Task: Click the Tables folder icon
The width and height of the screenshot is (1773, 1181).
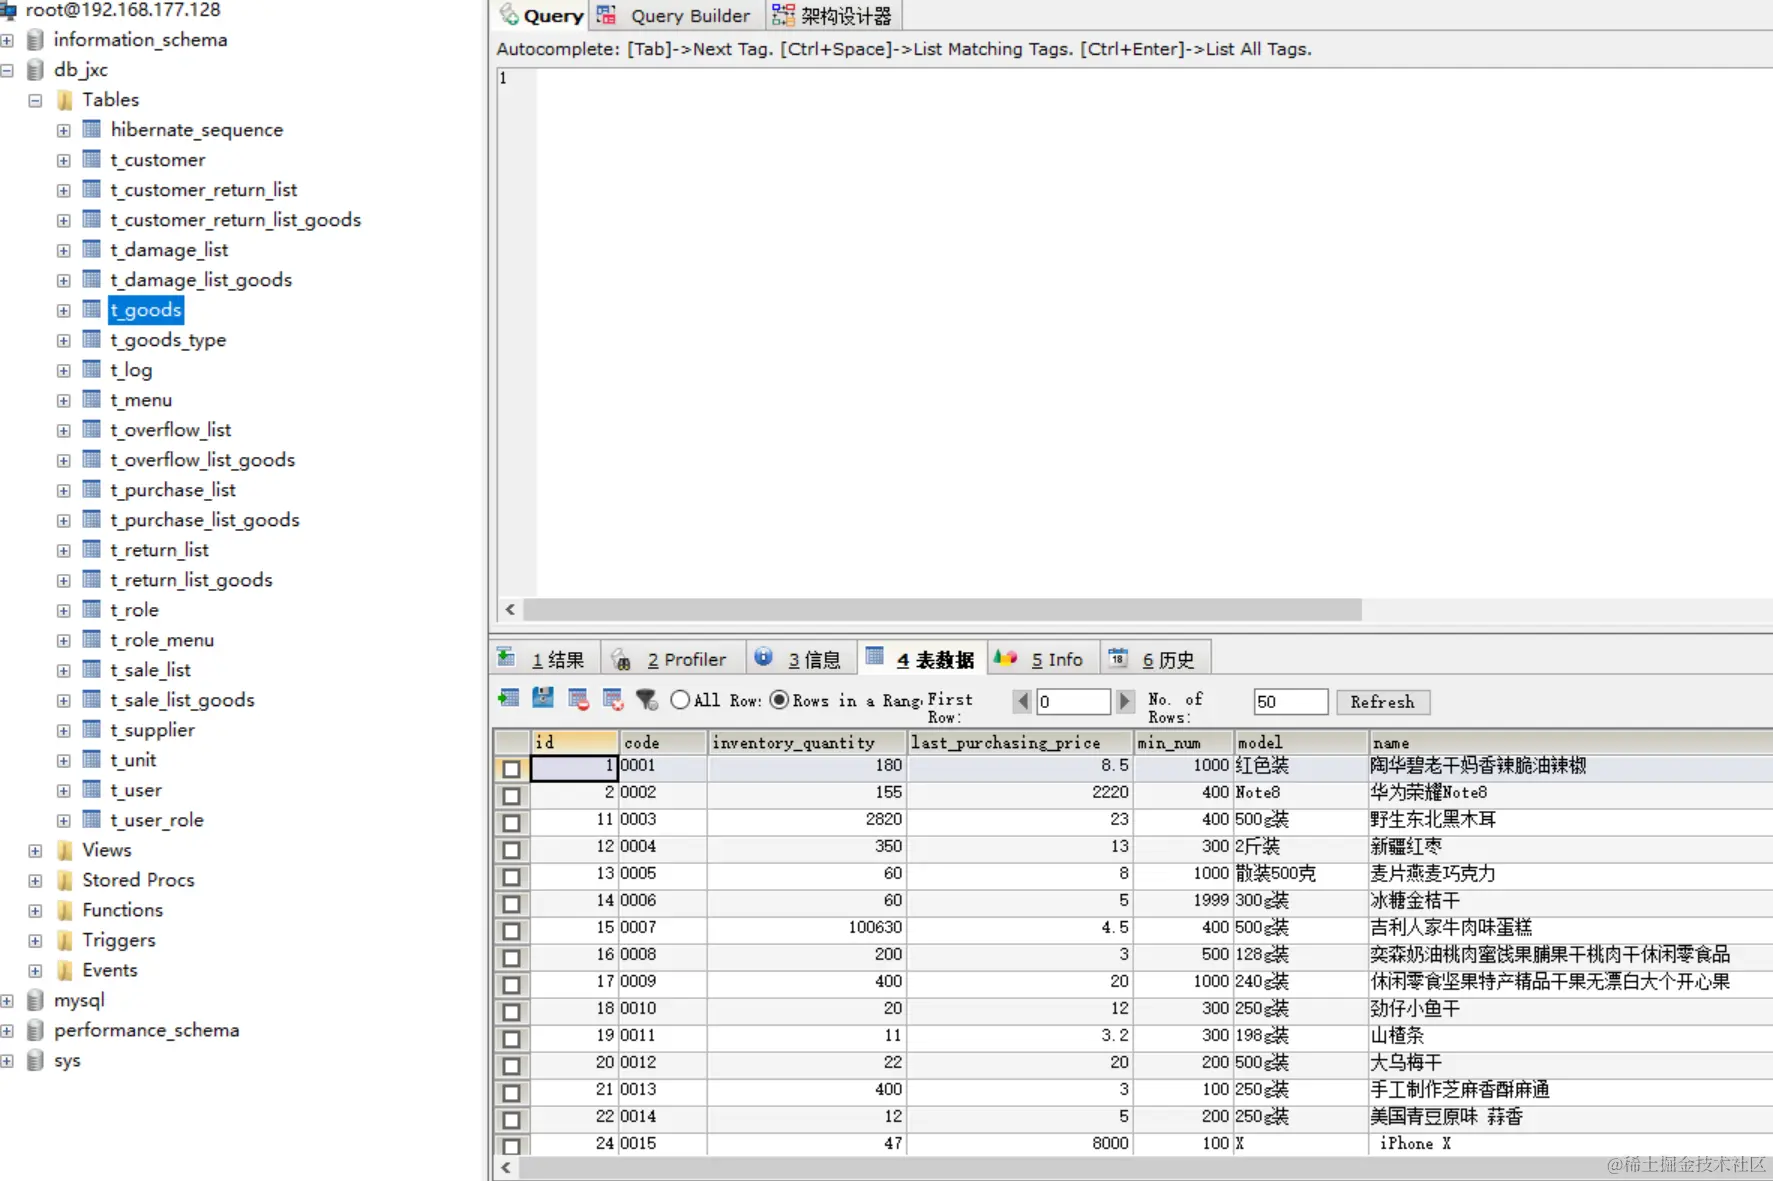Action: point(65,99)
